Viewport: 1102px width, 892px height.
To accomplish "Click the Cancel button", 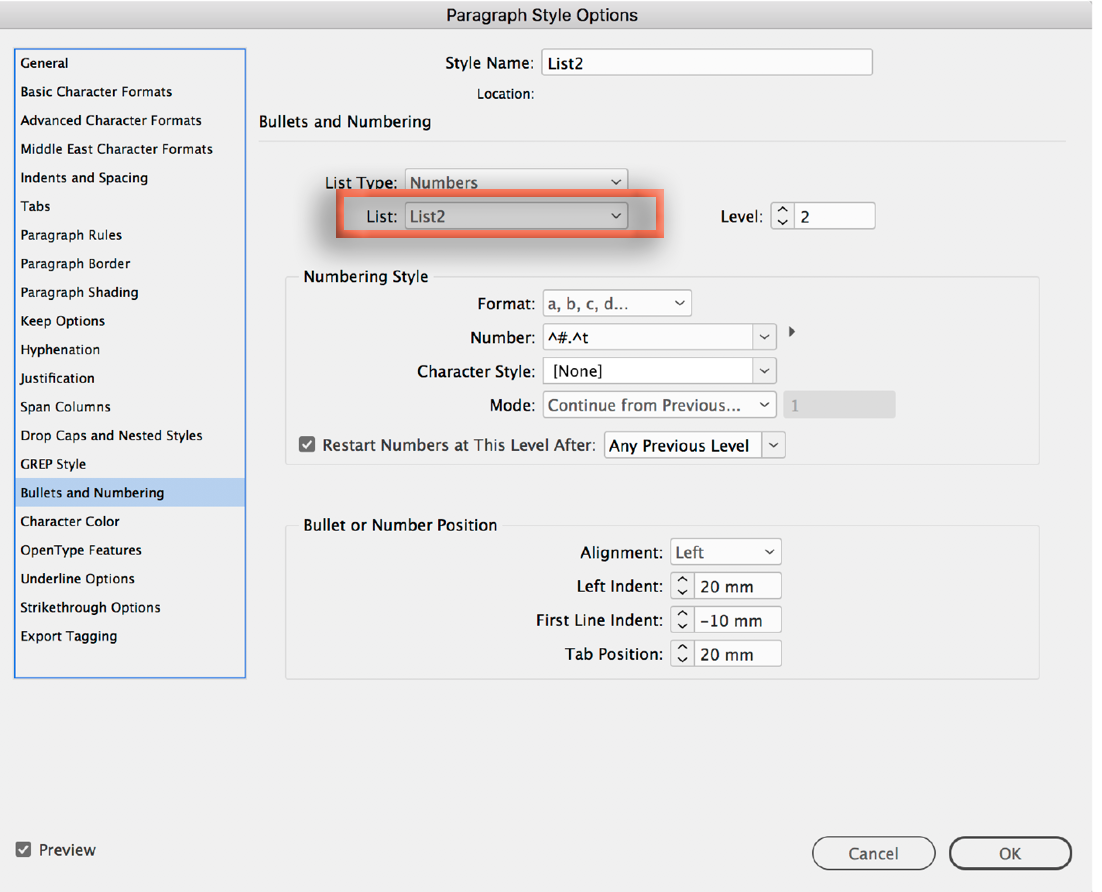I will click(873, 853).
